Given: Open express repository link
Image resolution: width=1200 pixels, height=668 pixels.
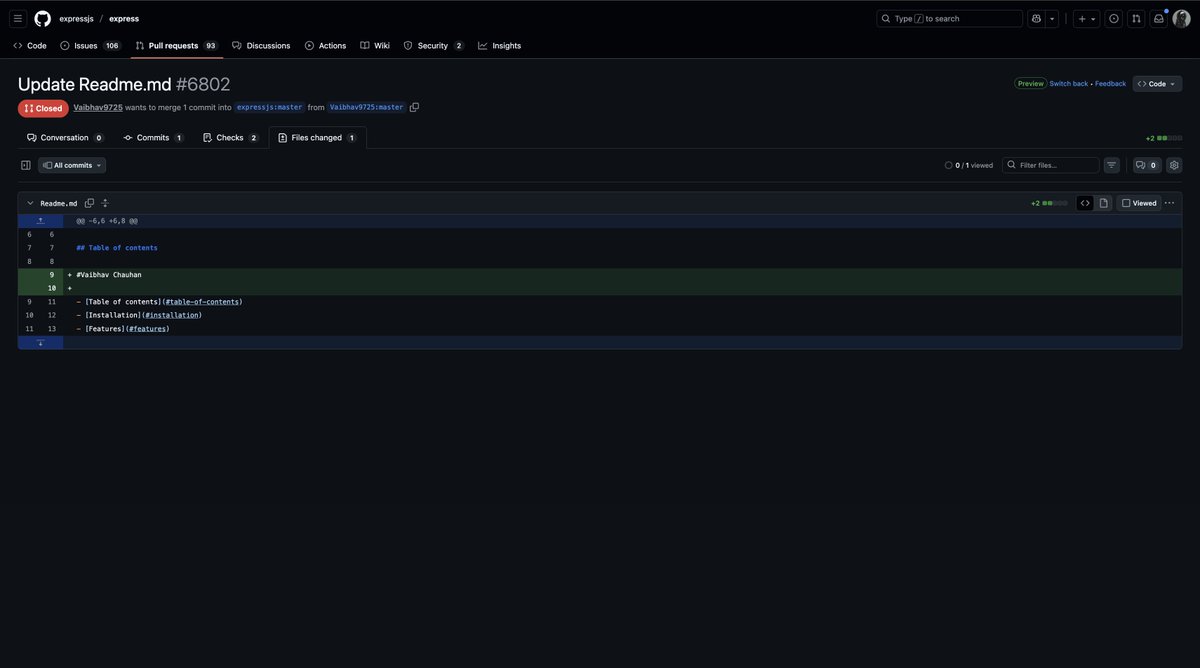Looking at the screenshot, I should click(124, 18).
